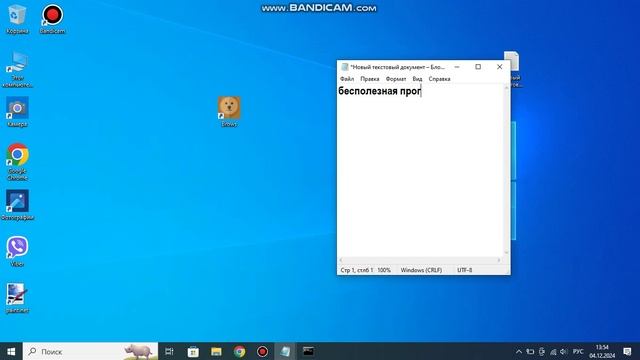Click the horizontal scrollbar right arrow in Notepad
This screenshot has height=360, width=640.
(499, 260)
